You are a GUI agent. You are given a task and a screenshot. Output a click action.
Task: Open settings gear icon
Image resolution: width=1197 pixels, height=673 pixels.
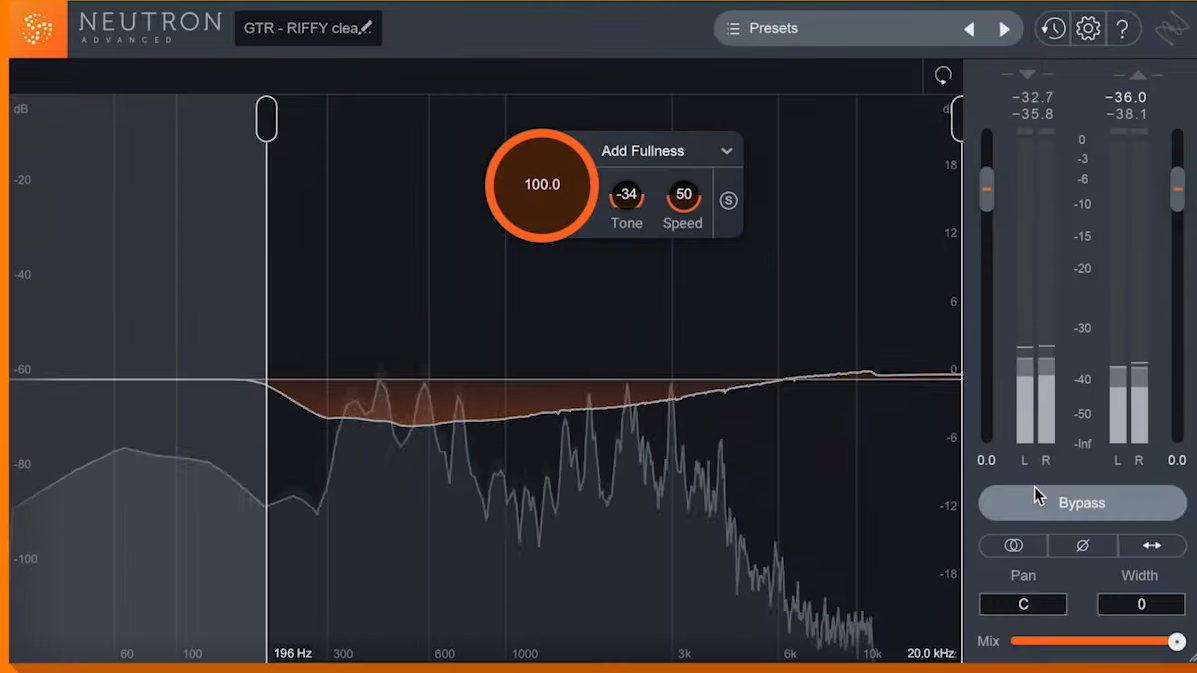[1088, 29]
